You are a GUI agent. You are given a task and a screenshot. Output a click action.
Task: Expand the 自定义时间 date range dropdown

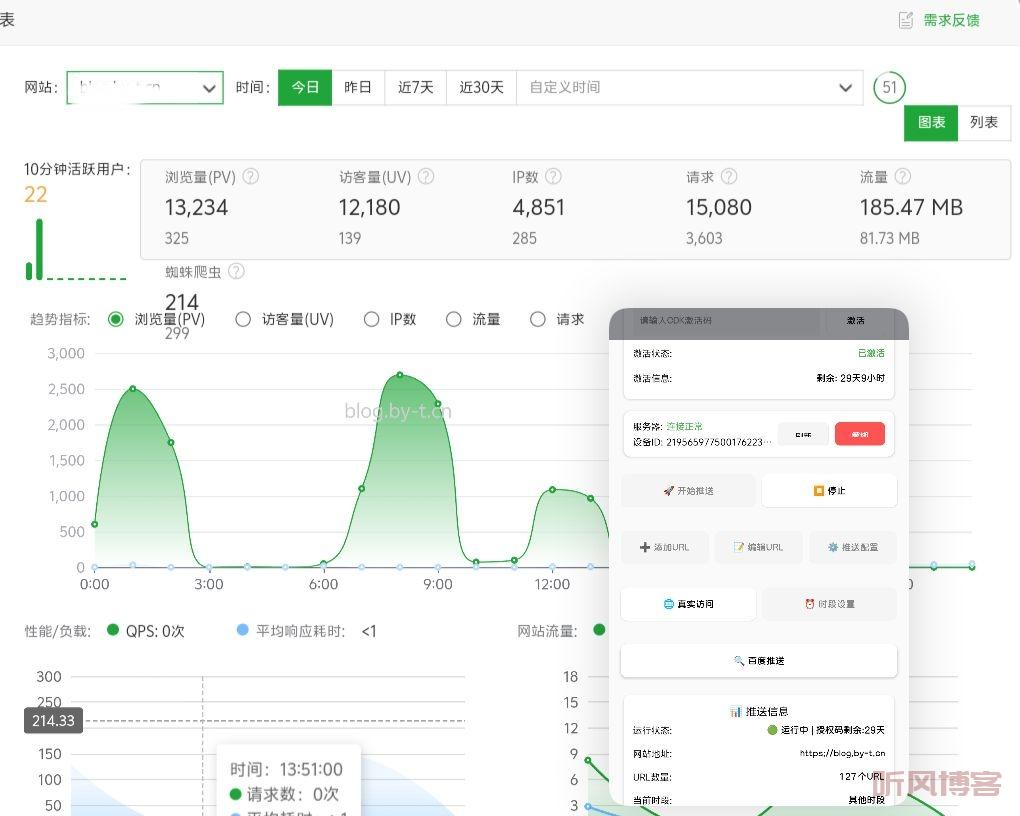[x=845, y=88]
